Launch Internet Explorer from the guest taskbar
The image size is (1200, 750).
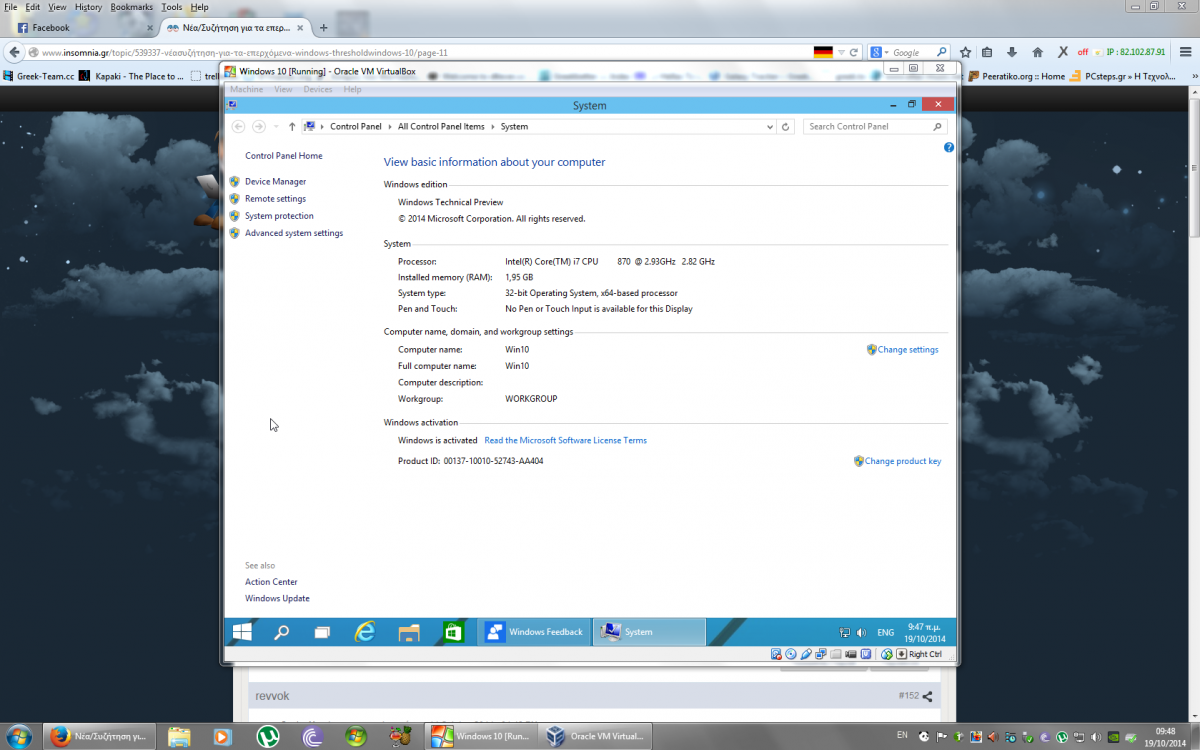(365, 632)
